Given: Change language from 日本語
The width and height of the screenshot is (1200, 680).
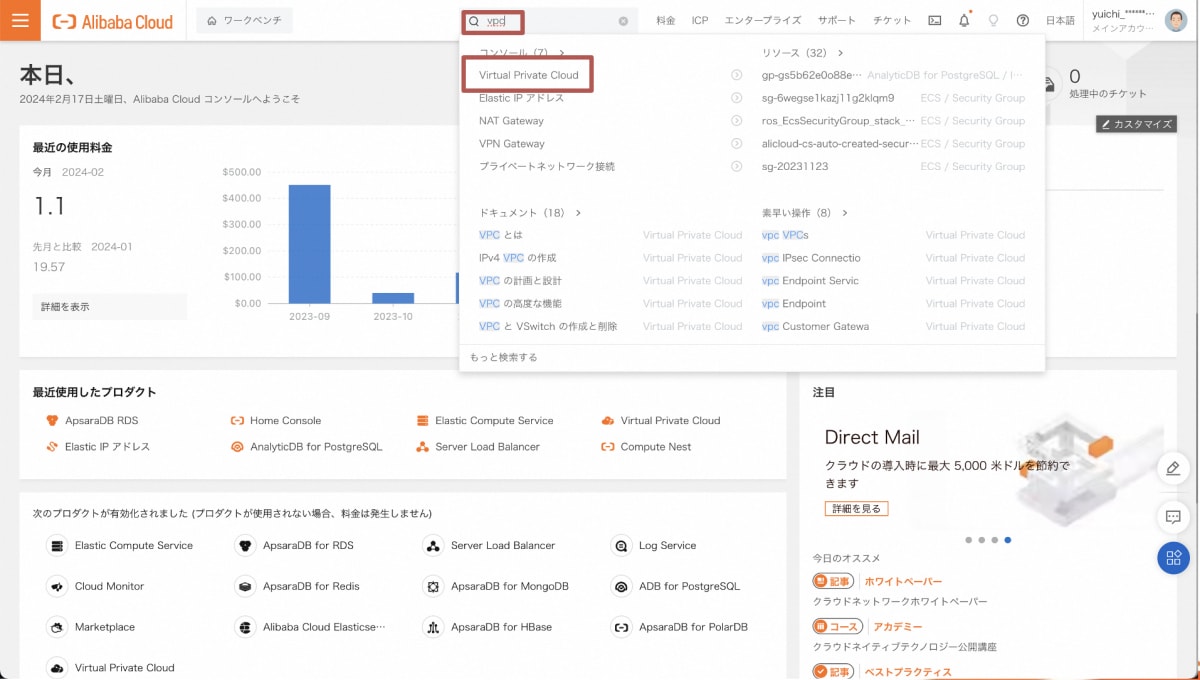Looking at the screenshot, I should pyautogui.click(x=1060, y=20).
